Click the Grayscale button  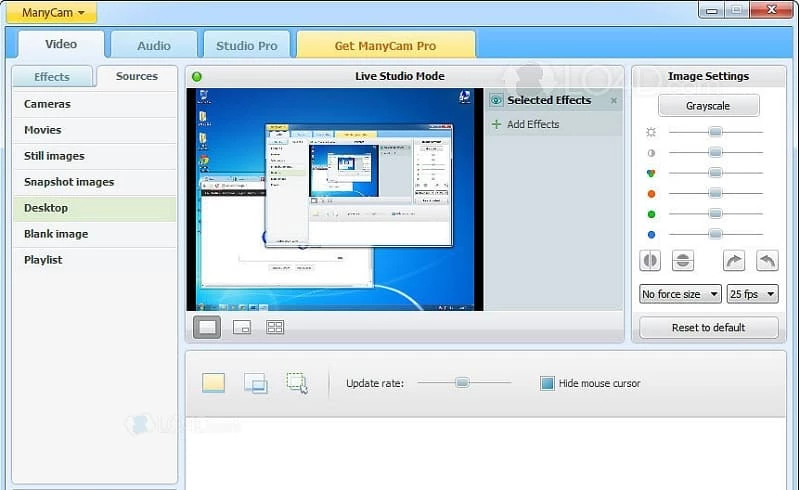click(x=708, y=106)
